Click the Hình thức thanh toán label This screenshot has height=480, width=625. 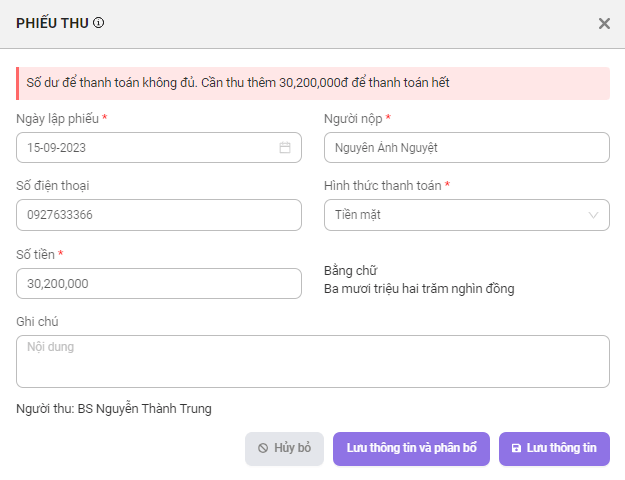pos(383,186)
